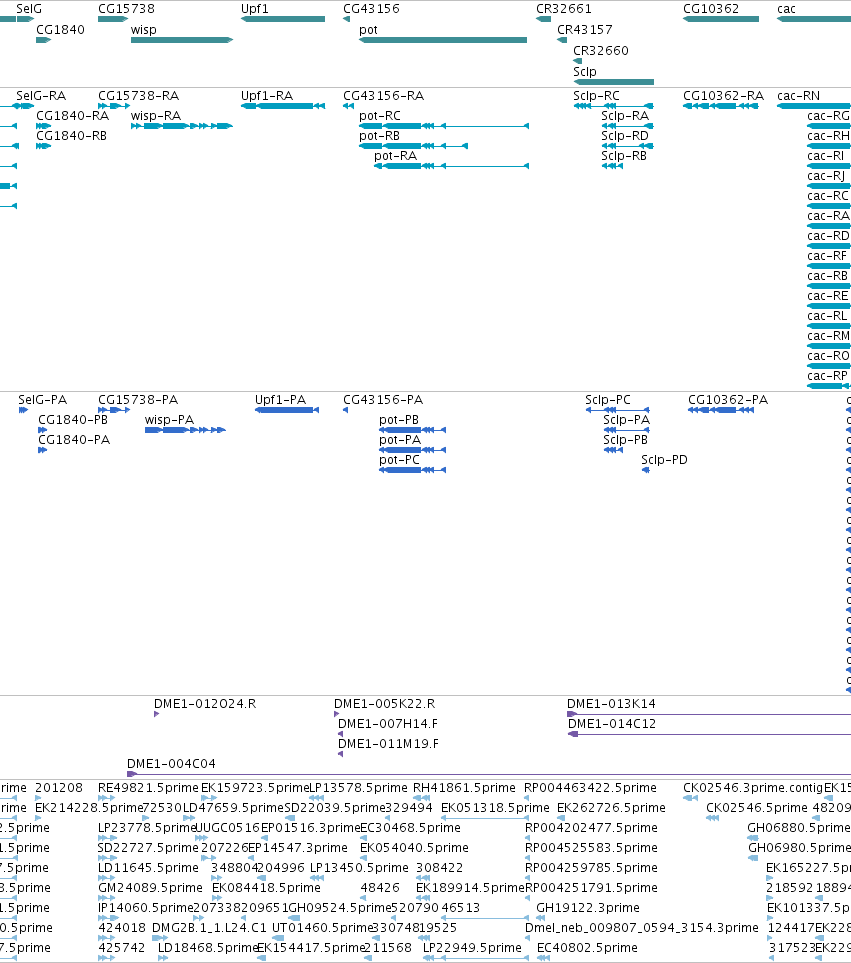
Task: Select the Sclp gene bar
Action: 613,82
